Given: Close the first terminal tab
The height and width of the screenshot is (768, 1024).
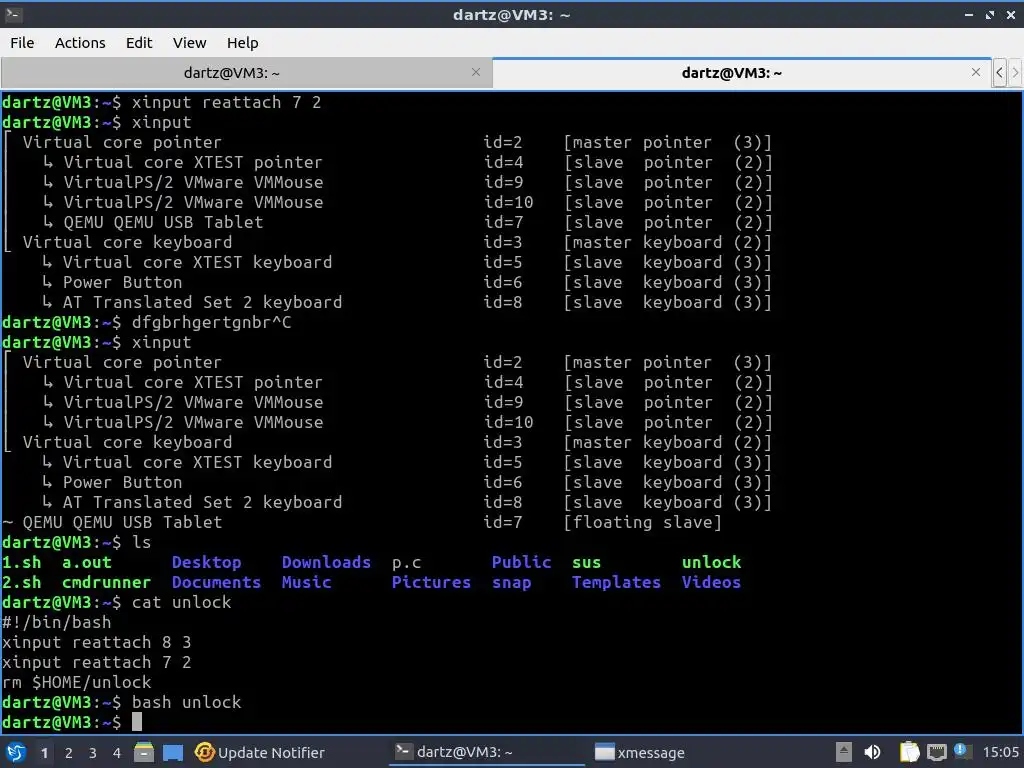Looking at the screenshot, I should click(476, 72).
